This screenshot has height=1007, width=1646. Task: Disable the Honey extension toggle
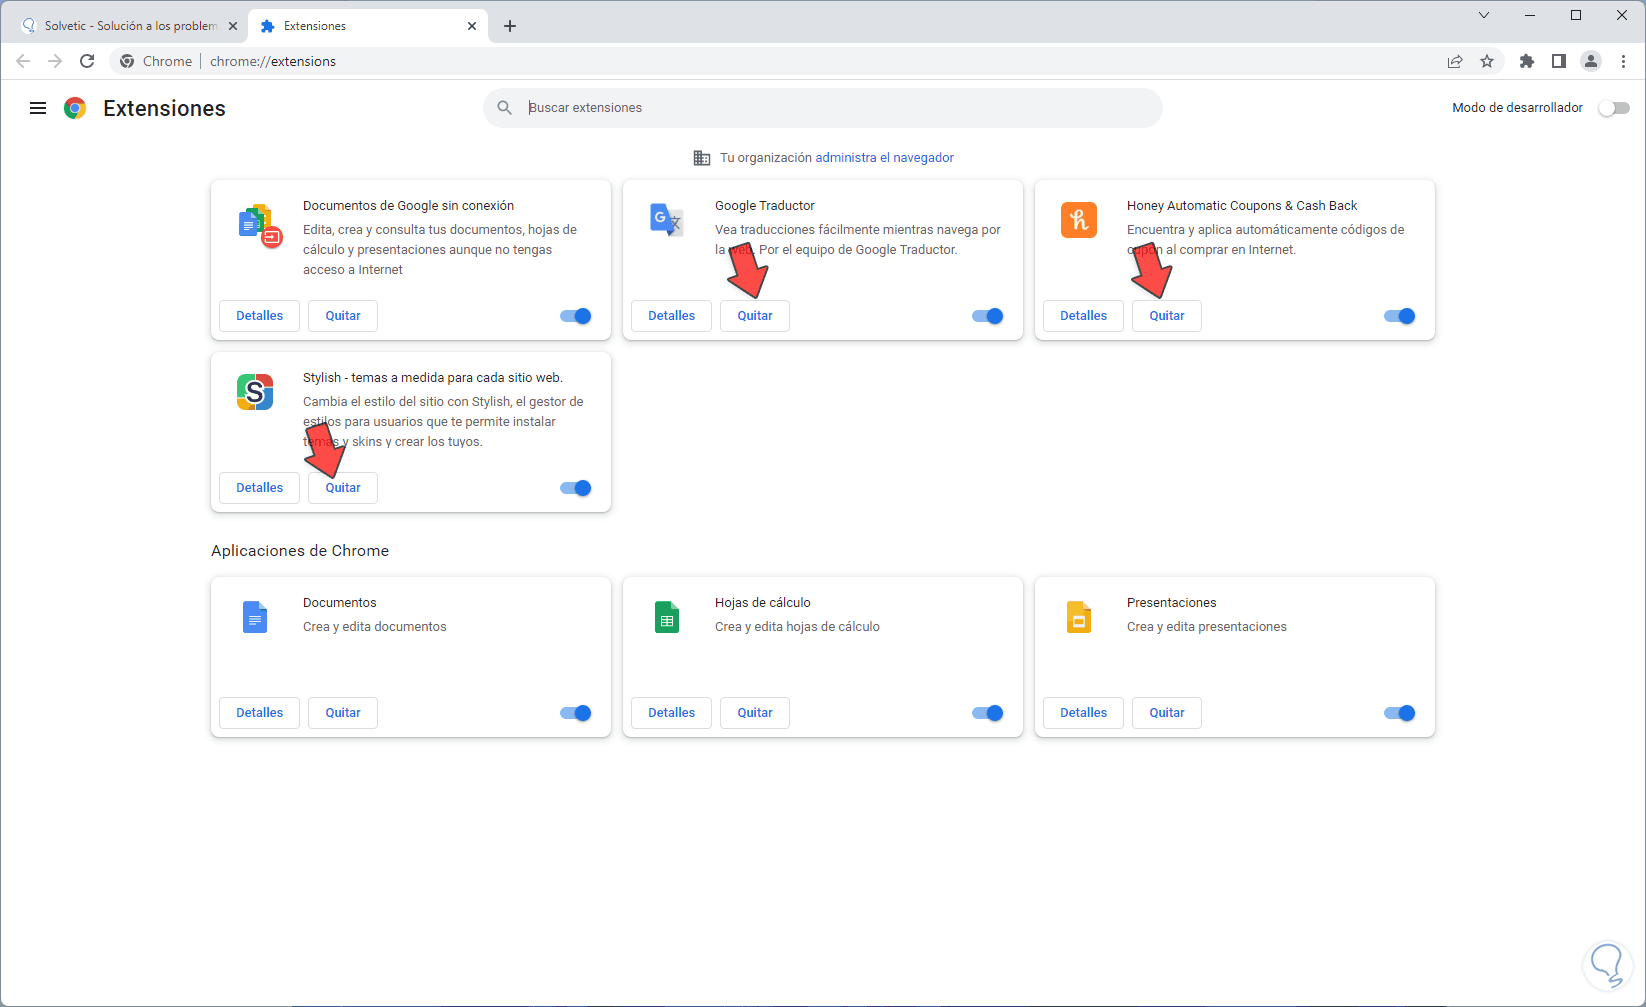point(1400,316)
